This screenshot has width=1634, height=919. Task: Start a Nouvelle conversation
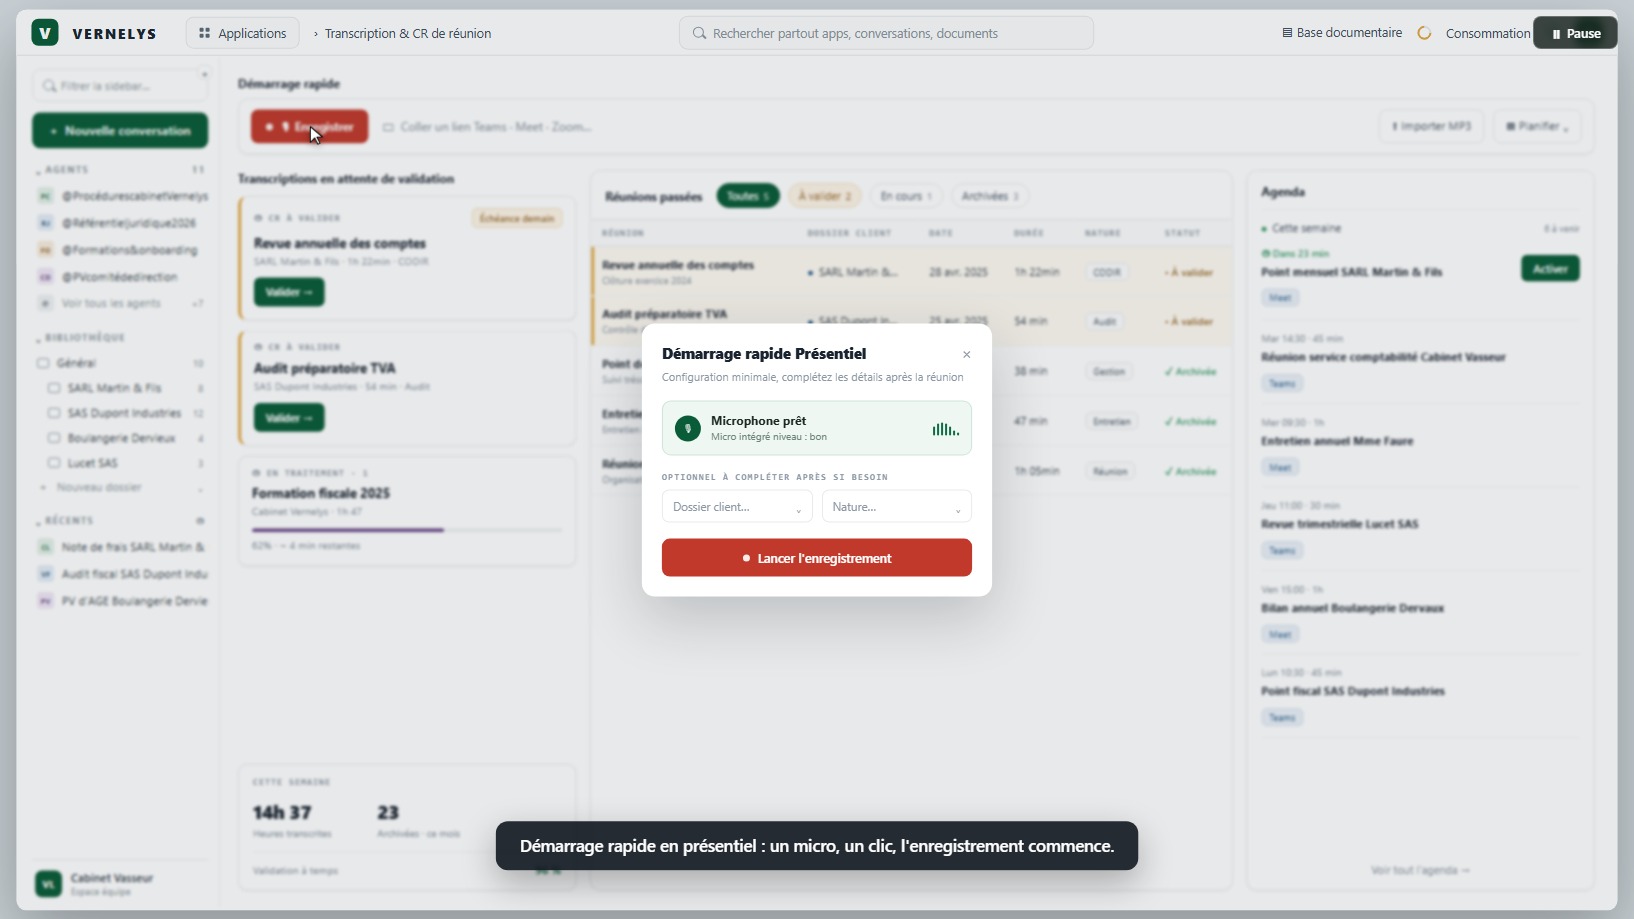click(120, 131)
